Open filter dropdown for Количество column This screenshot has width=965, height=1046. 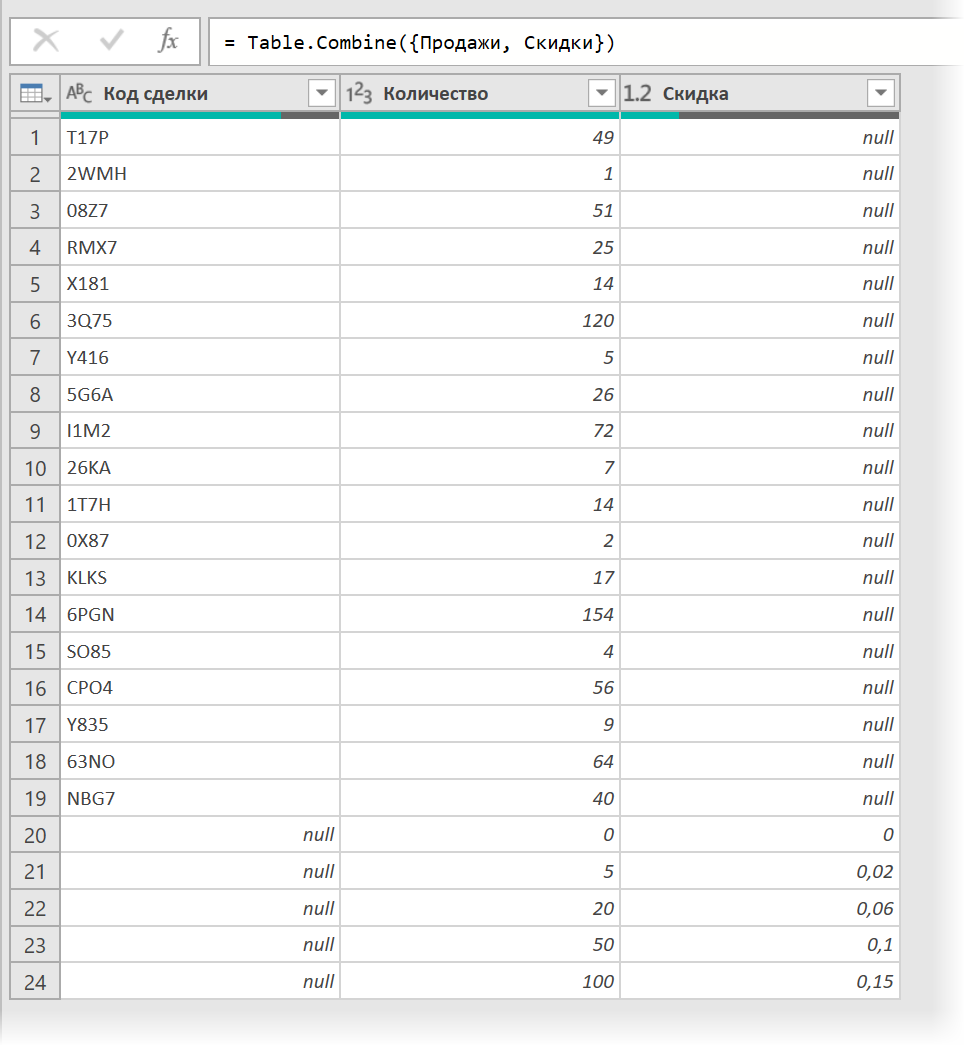coord(602,93)
